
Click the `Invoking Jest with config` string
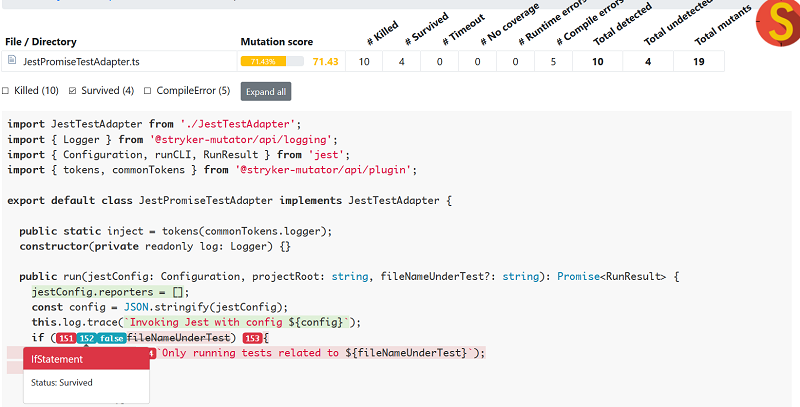[237, 322]
